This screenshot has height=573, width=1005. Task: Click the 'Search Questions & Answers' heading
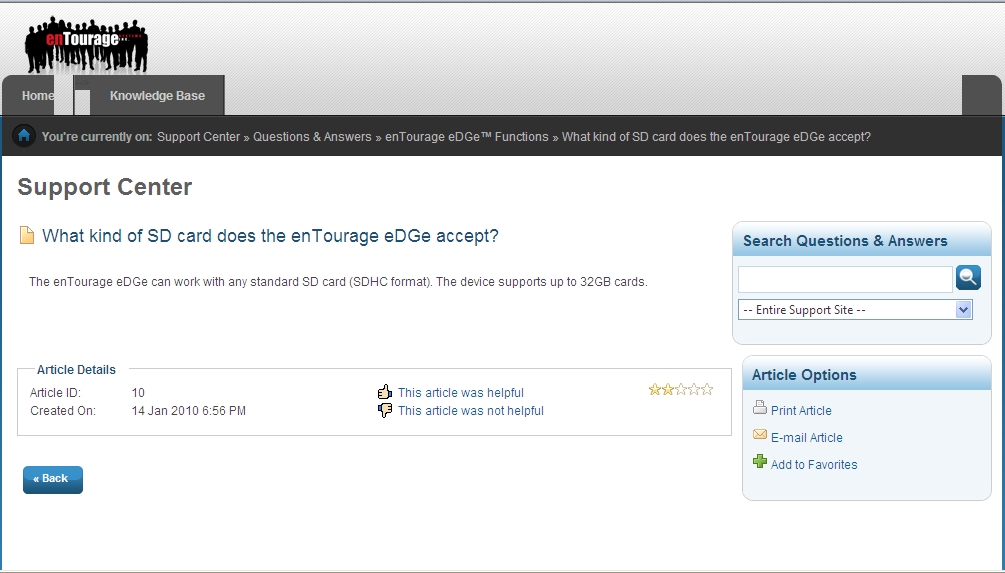coord(845,241)
